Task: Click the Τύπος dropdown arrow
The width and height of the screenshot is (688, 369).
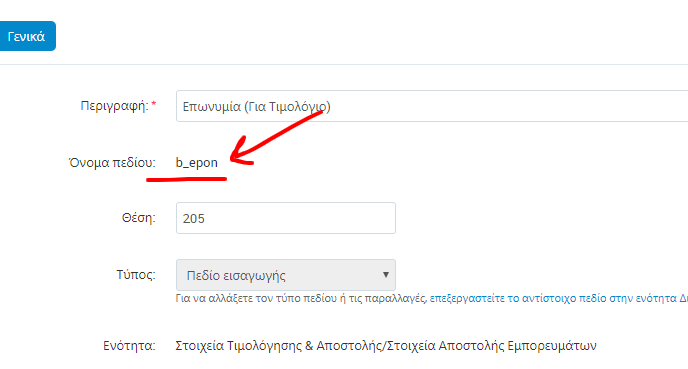Action: [x=386, y=275]
